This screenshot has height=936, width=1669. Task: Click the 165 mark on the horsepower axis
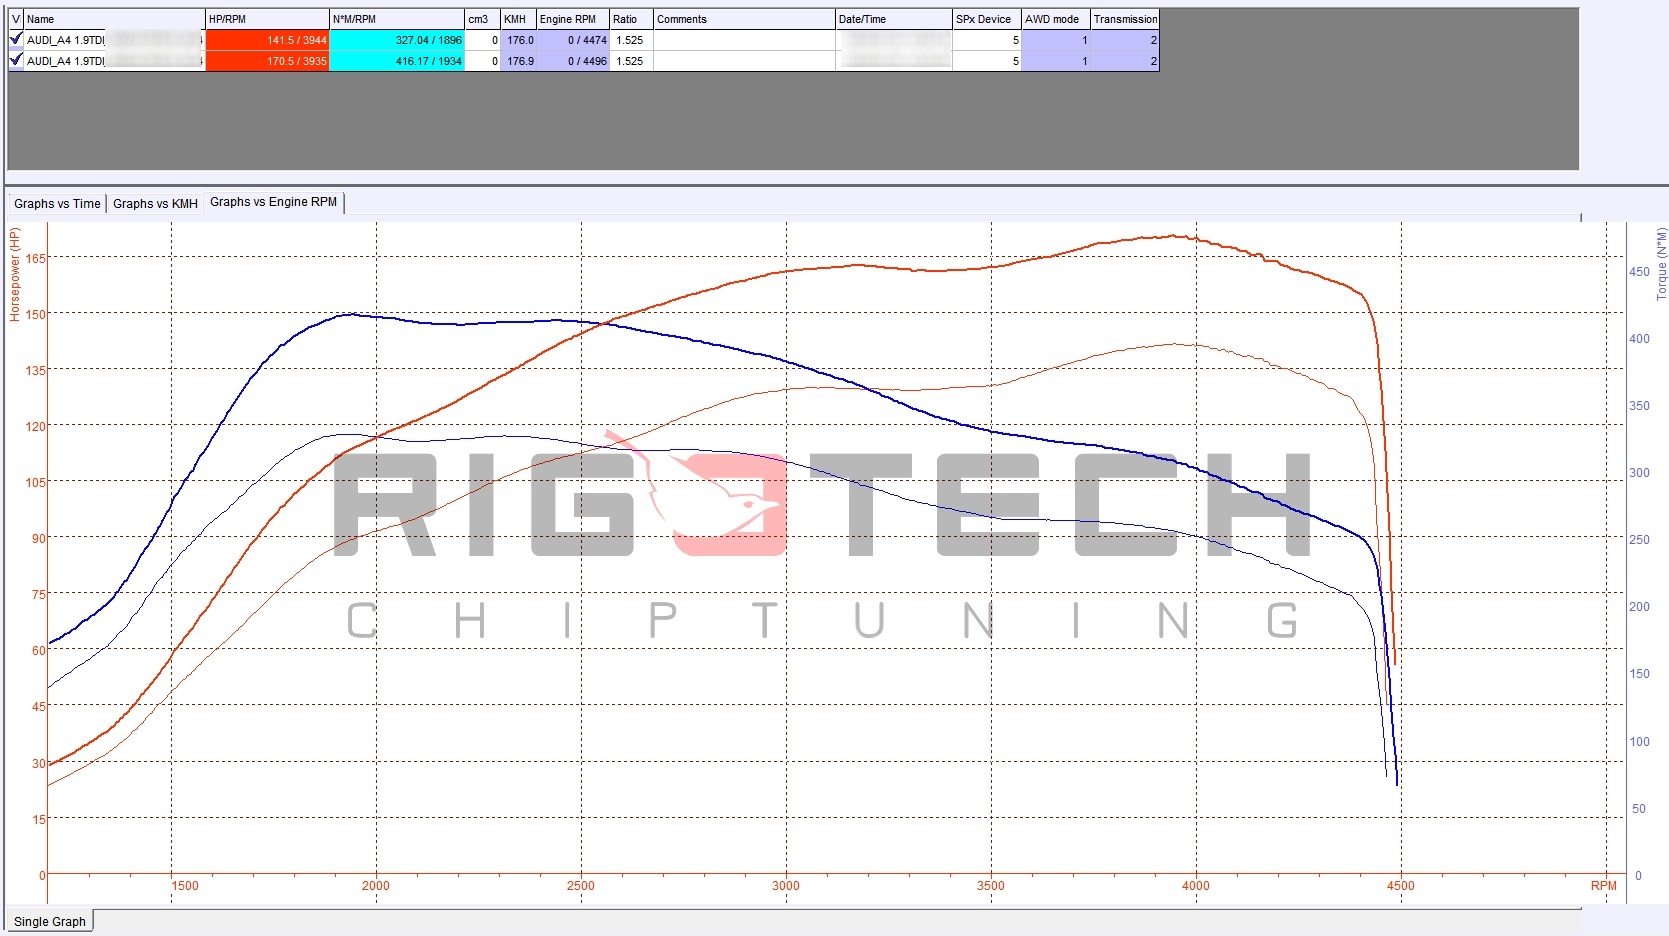point(36,258)
